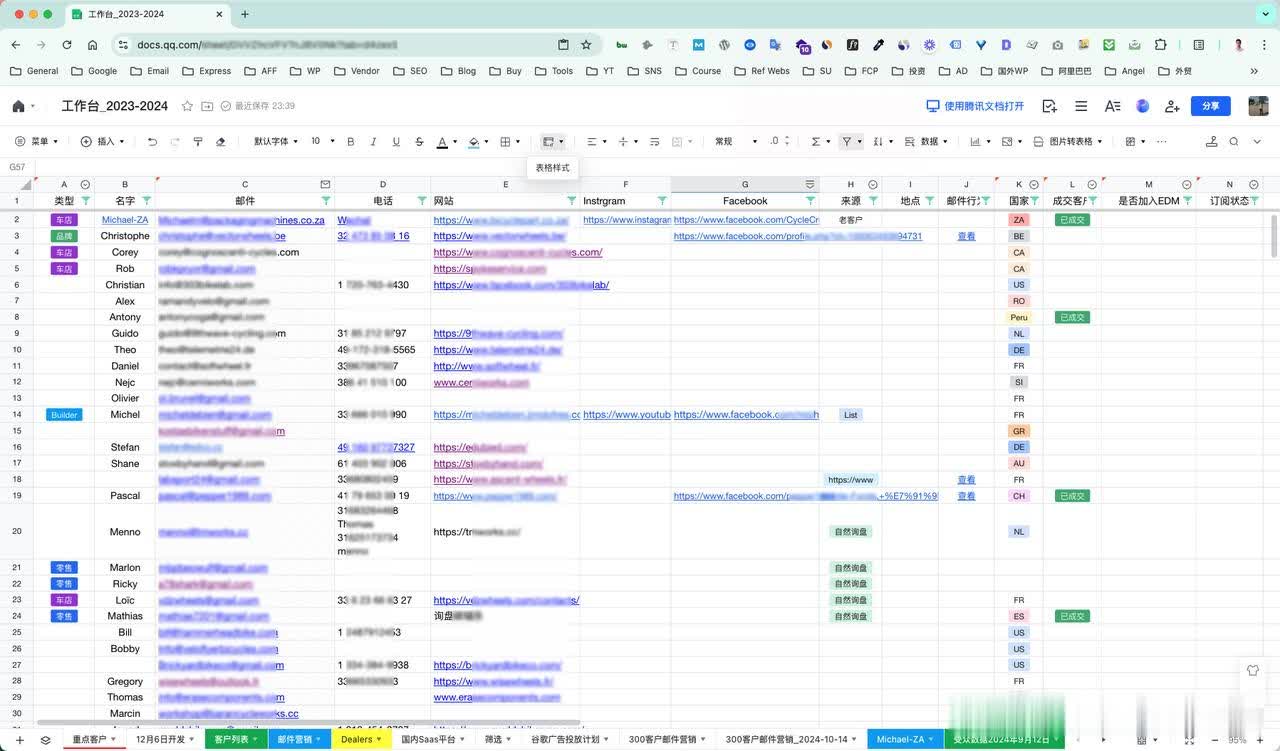Open the cell borders dropdown
Image resolution: width=1280 pixels, height=751 pixels.
[x=510, y=142]
